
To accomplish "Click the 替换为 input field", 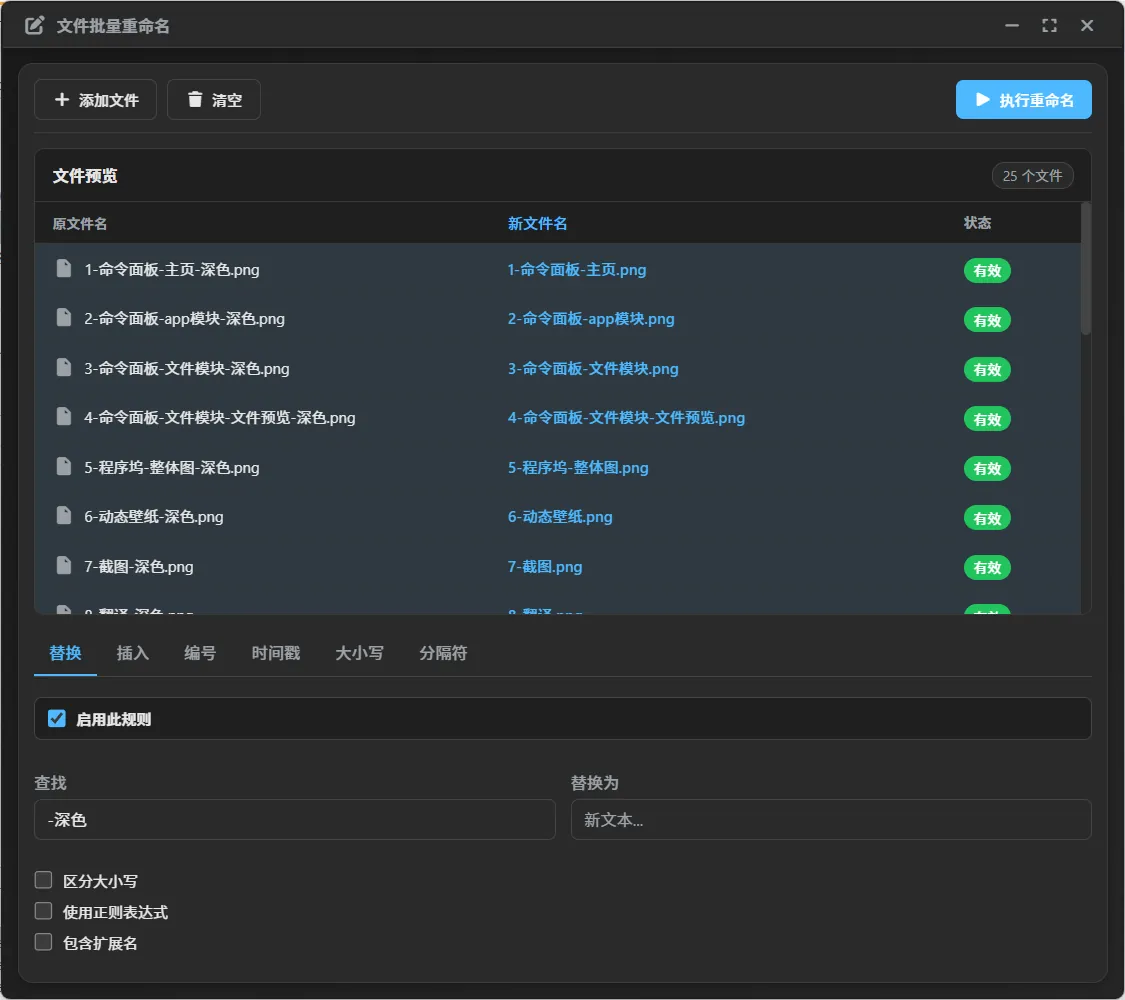I will [x=831, y=819].
